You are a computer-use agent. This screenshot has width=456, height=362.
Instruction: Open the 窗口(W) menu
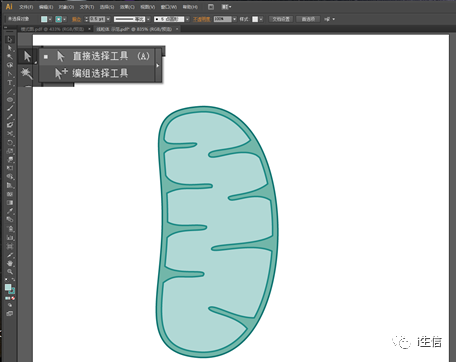point(169,7)
